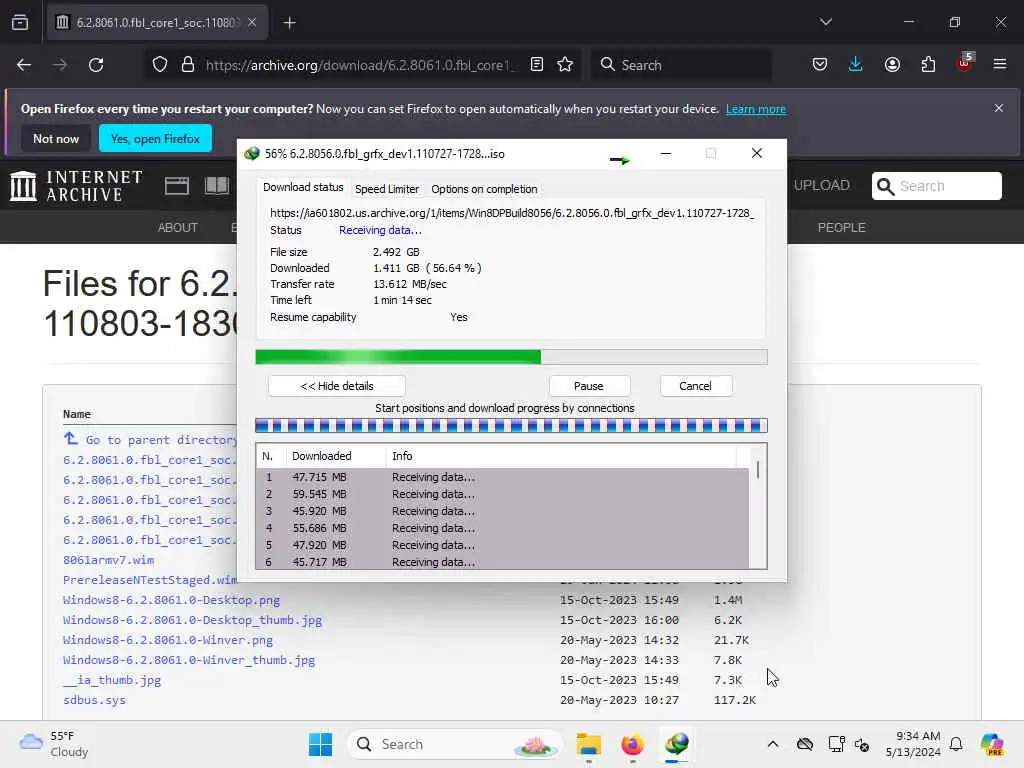Click the red extension icon with badge
This screenshot has height=768, width=1024.
[965, 63]
